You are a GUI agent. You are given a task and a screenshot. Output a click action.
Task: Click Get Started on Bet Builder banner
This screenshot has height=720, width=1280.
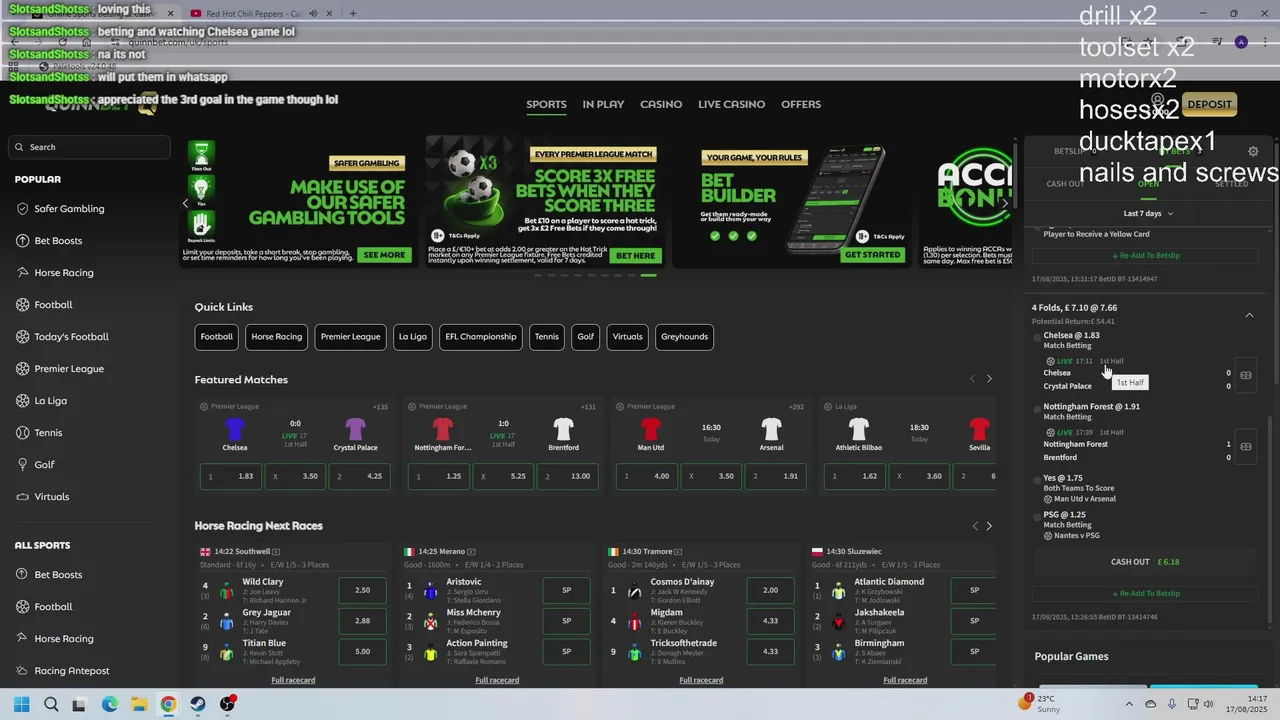[872, 255]
